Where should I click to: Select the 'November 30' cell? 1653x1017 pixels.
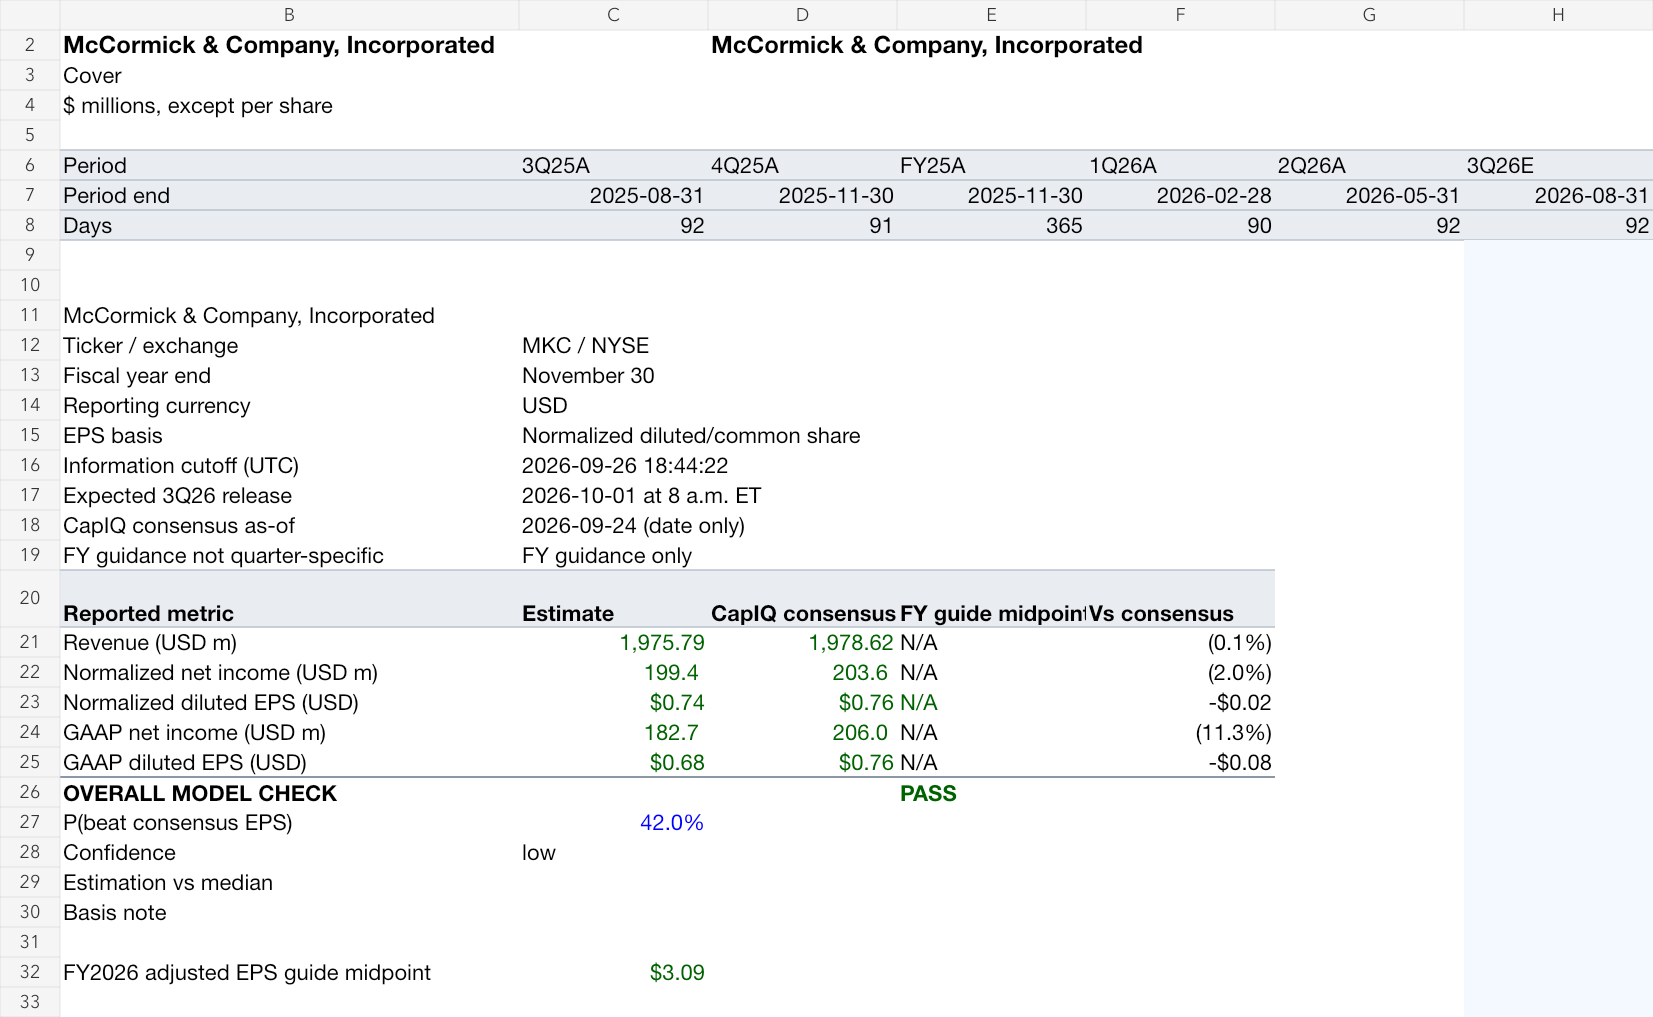[x=613, y=375]
